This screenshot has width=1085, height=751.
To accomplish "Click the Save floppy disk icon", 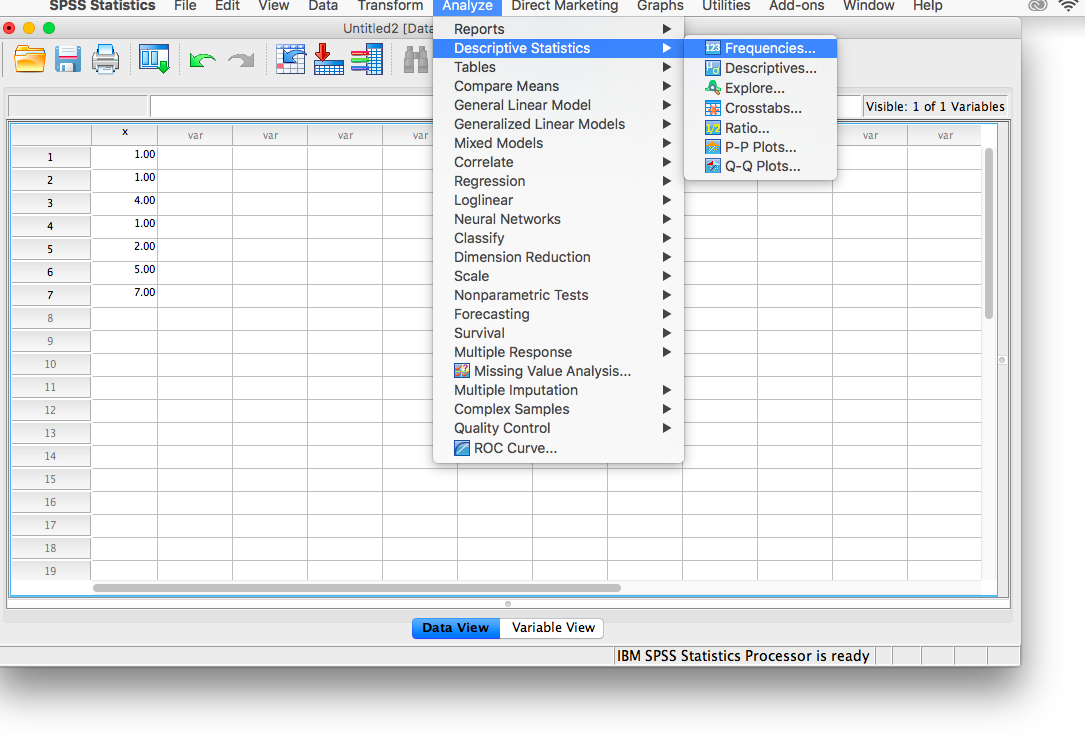I will (68, 60).
